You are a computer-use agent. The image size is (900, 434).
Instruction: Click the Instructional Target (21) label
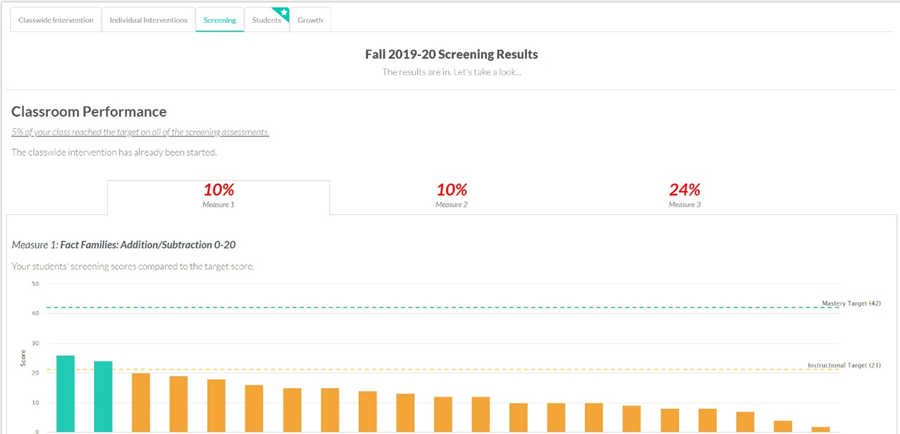(843, 365)
